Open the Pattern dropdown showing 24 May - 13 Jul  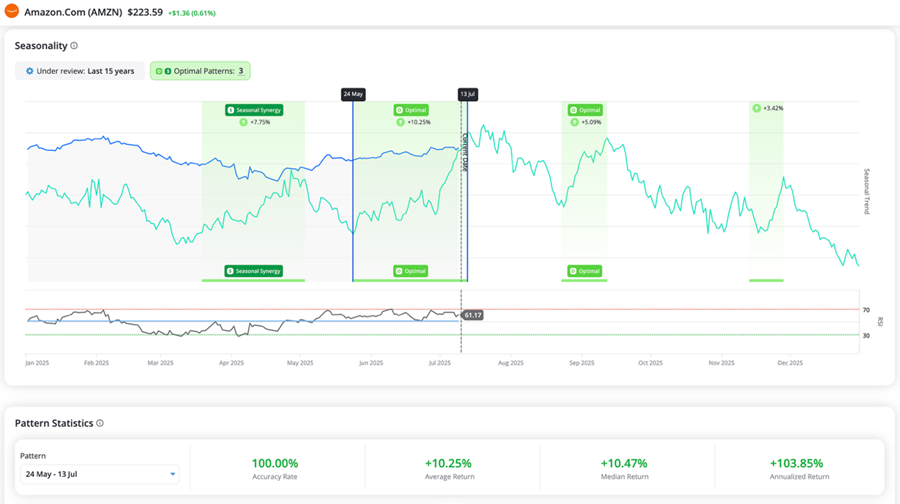tap(98, 474)
